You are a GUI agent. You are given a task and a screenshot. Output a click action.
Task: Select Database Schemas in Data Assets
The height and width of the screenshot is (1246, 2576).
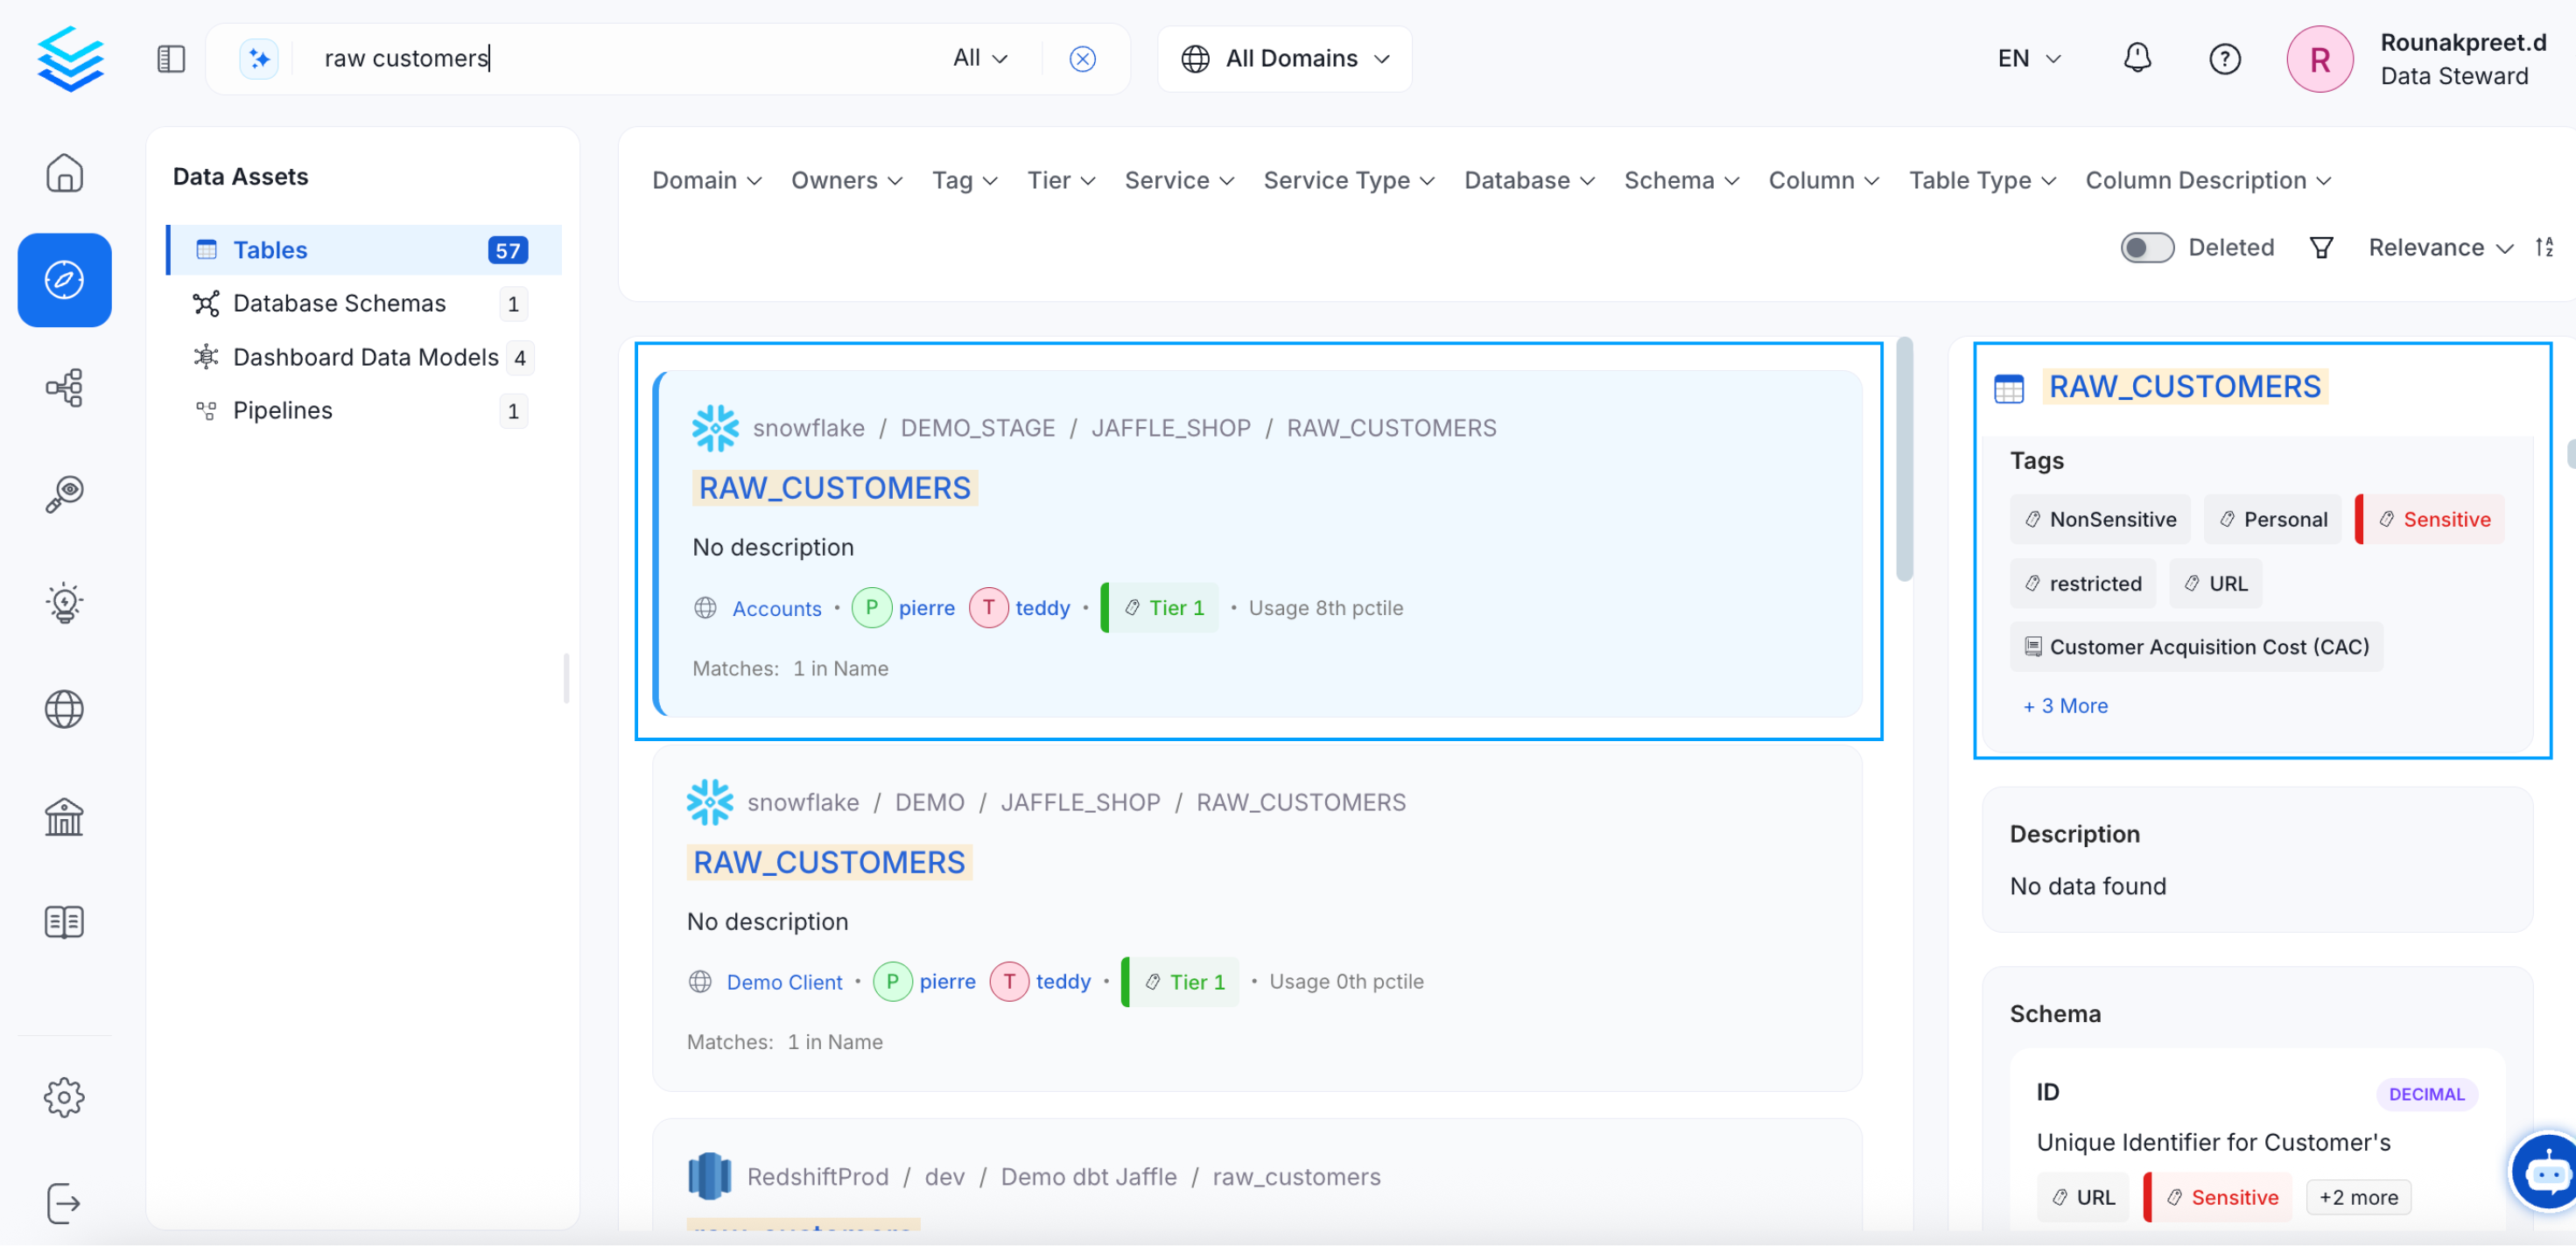pyautogui.click(x=339, y=303)
